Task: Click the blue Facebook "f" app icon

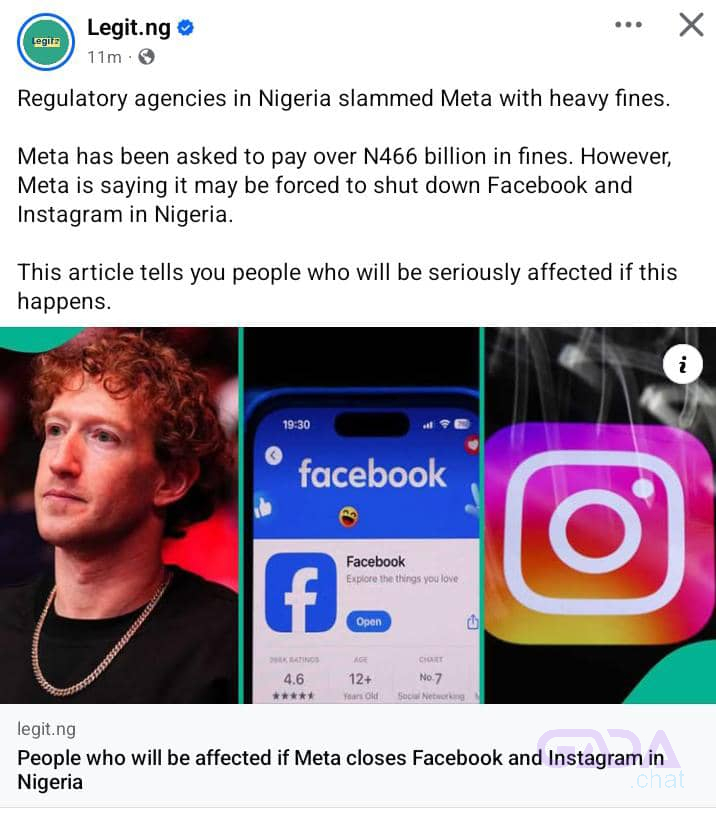Action: pyautogui.click(x=301, y=593)
